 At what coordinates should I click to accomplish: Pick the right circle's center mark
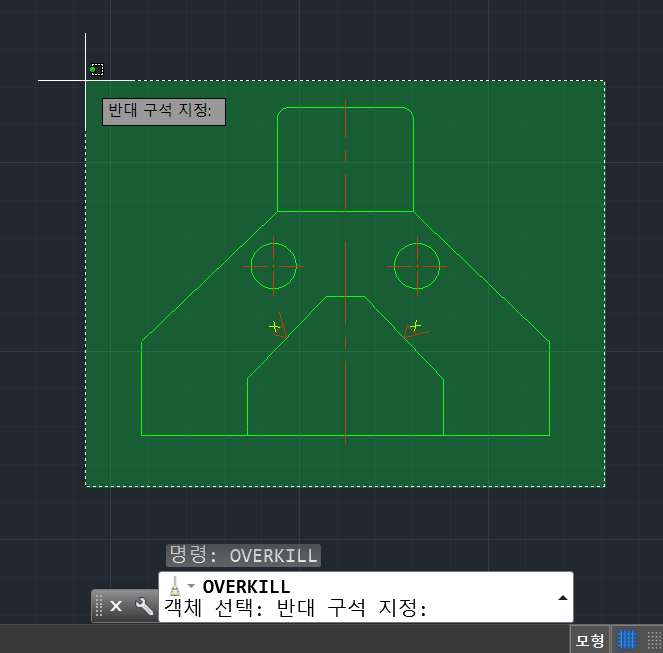coord(417,266)
